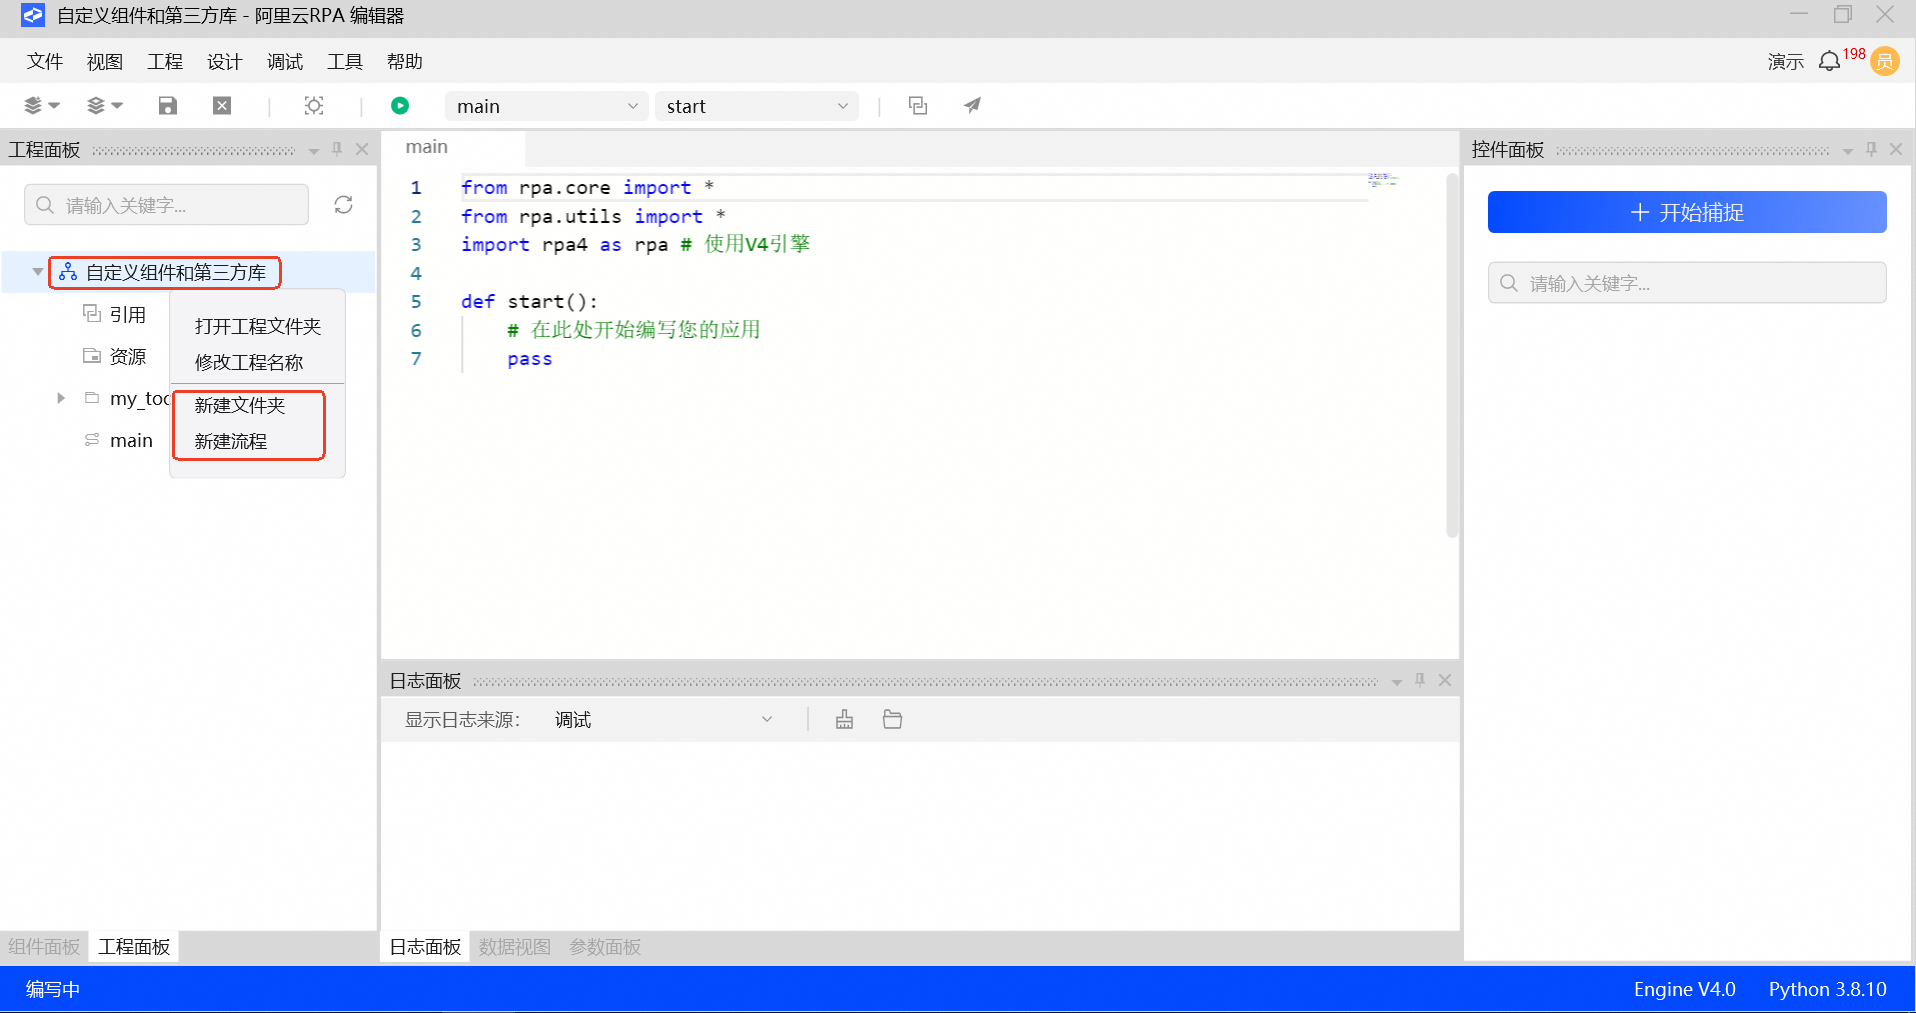Select 新建流程 in context menu

tap(231, 441)
